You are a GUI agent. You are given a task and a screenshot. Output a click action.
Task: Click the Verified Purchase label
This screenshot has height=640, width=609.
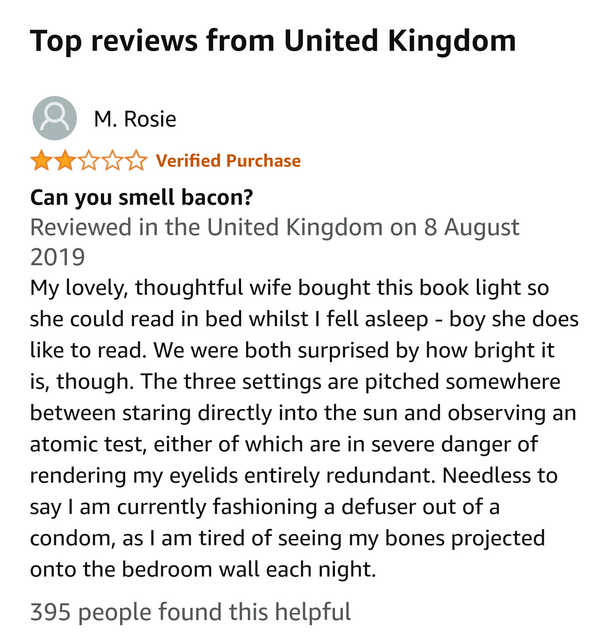pyautogui.click(x=228, y=160)
